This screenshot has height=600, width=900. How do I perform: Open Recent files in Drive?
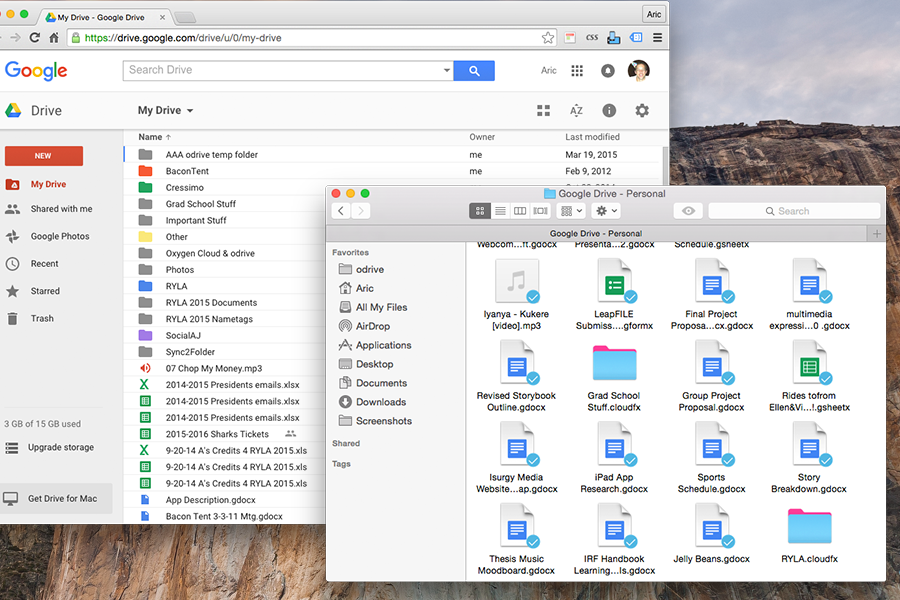pyautogui.click(x=44, y=264)
